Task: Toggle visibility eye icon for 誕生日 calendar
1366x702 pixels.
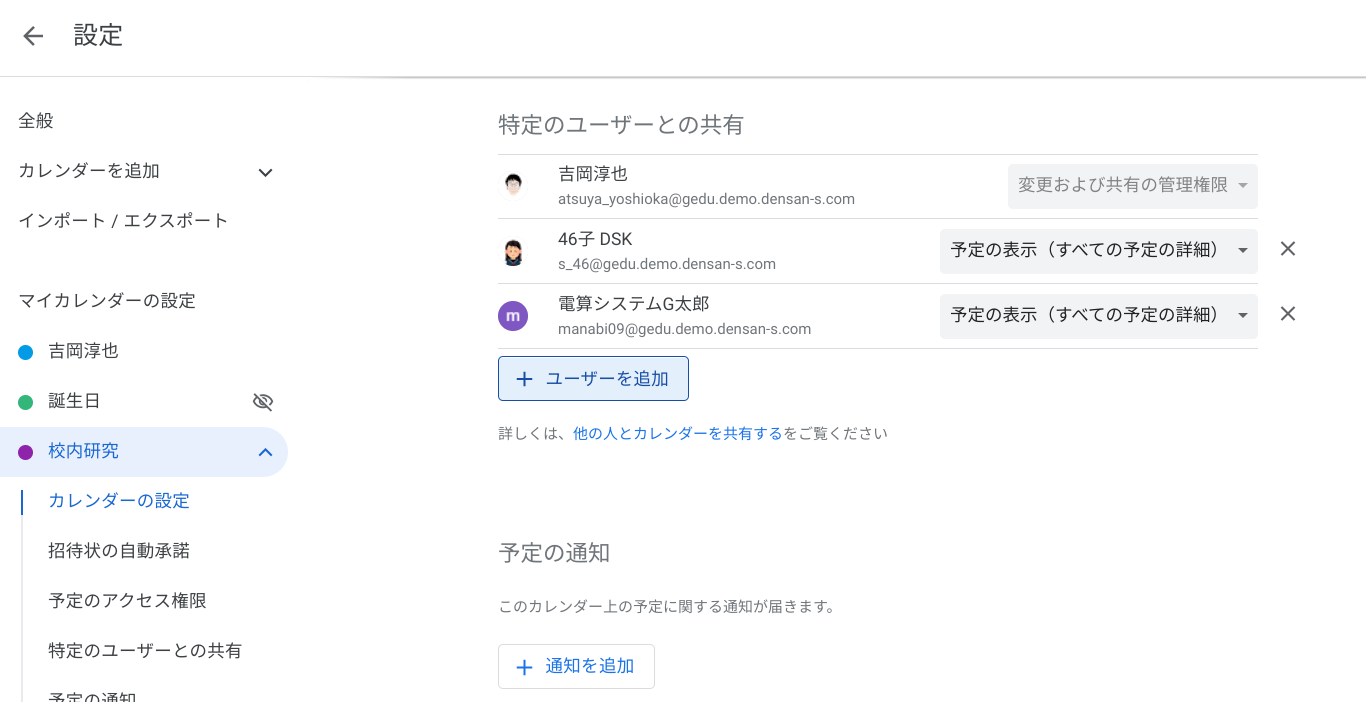Action: click(263, 402)
